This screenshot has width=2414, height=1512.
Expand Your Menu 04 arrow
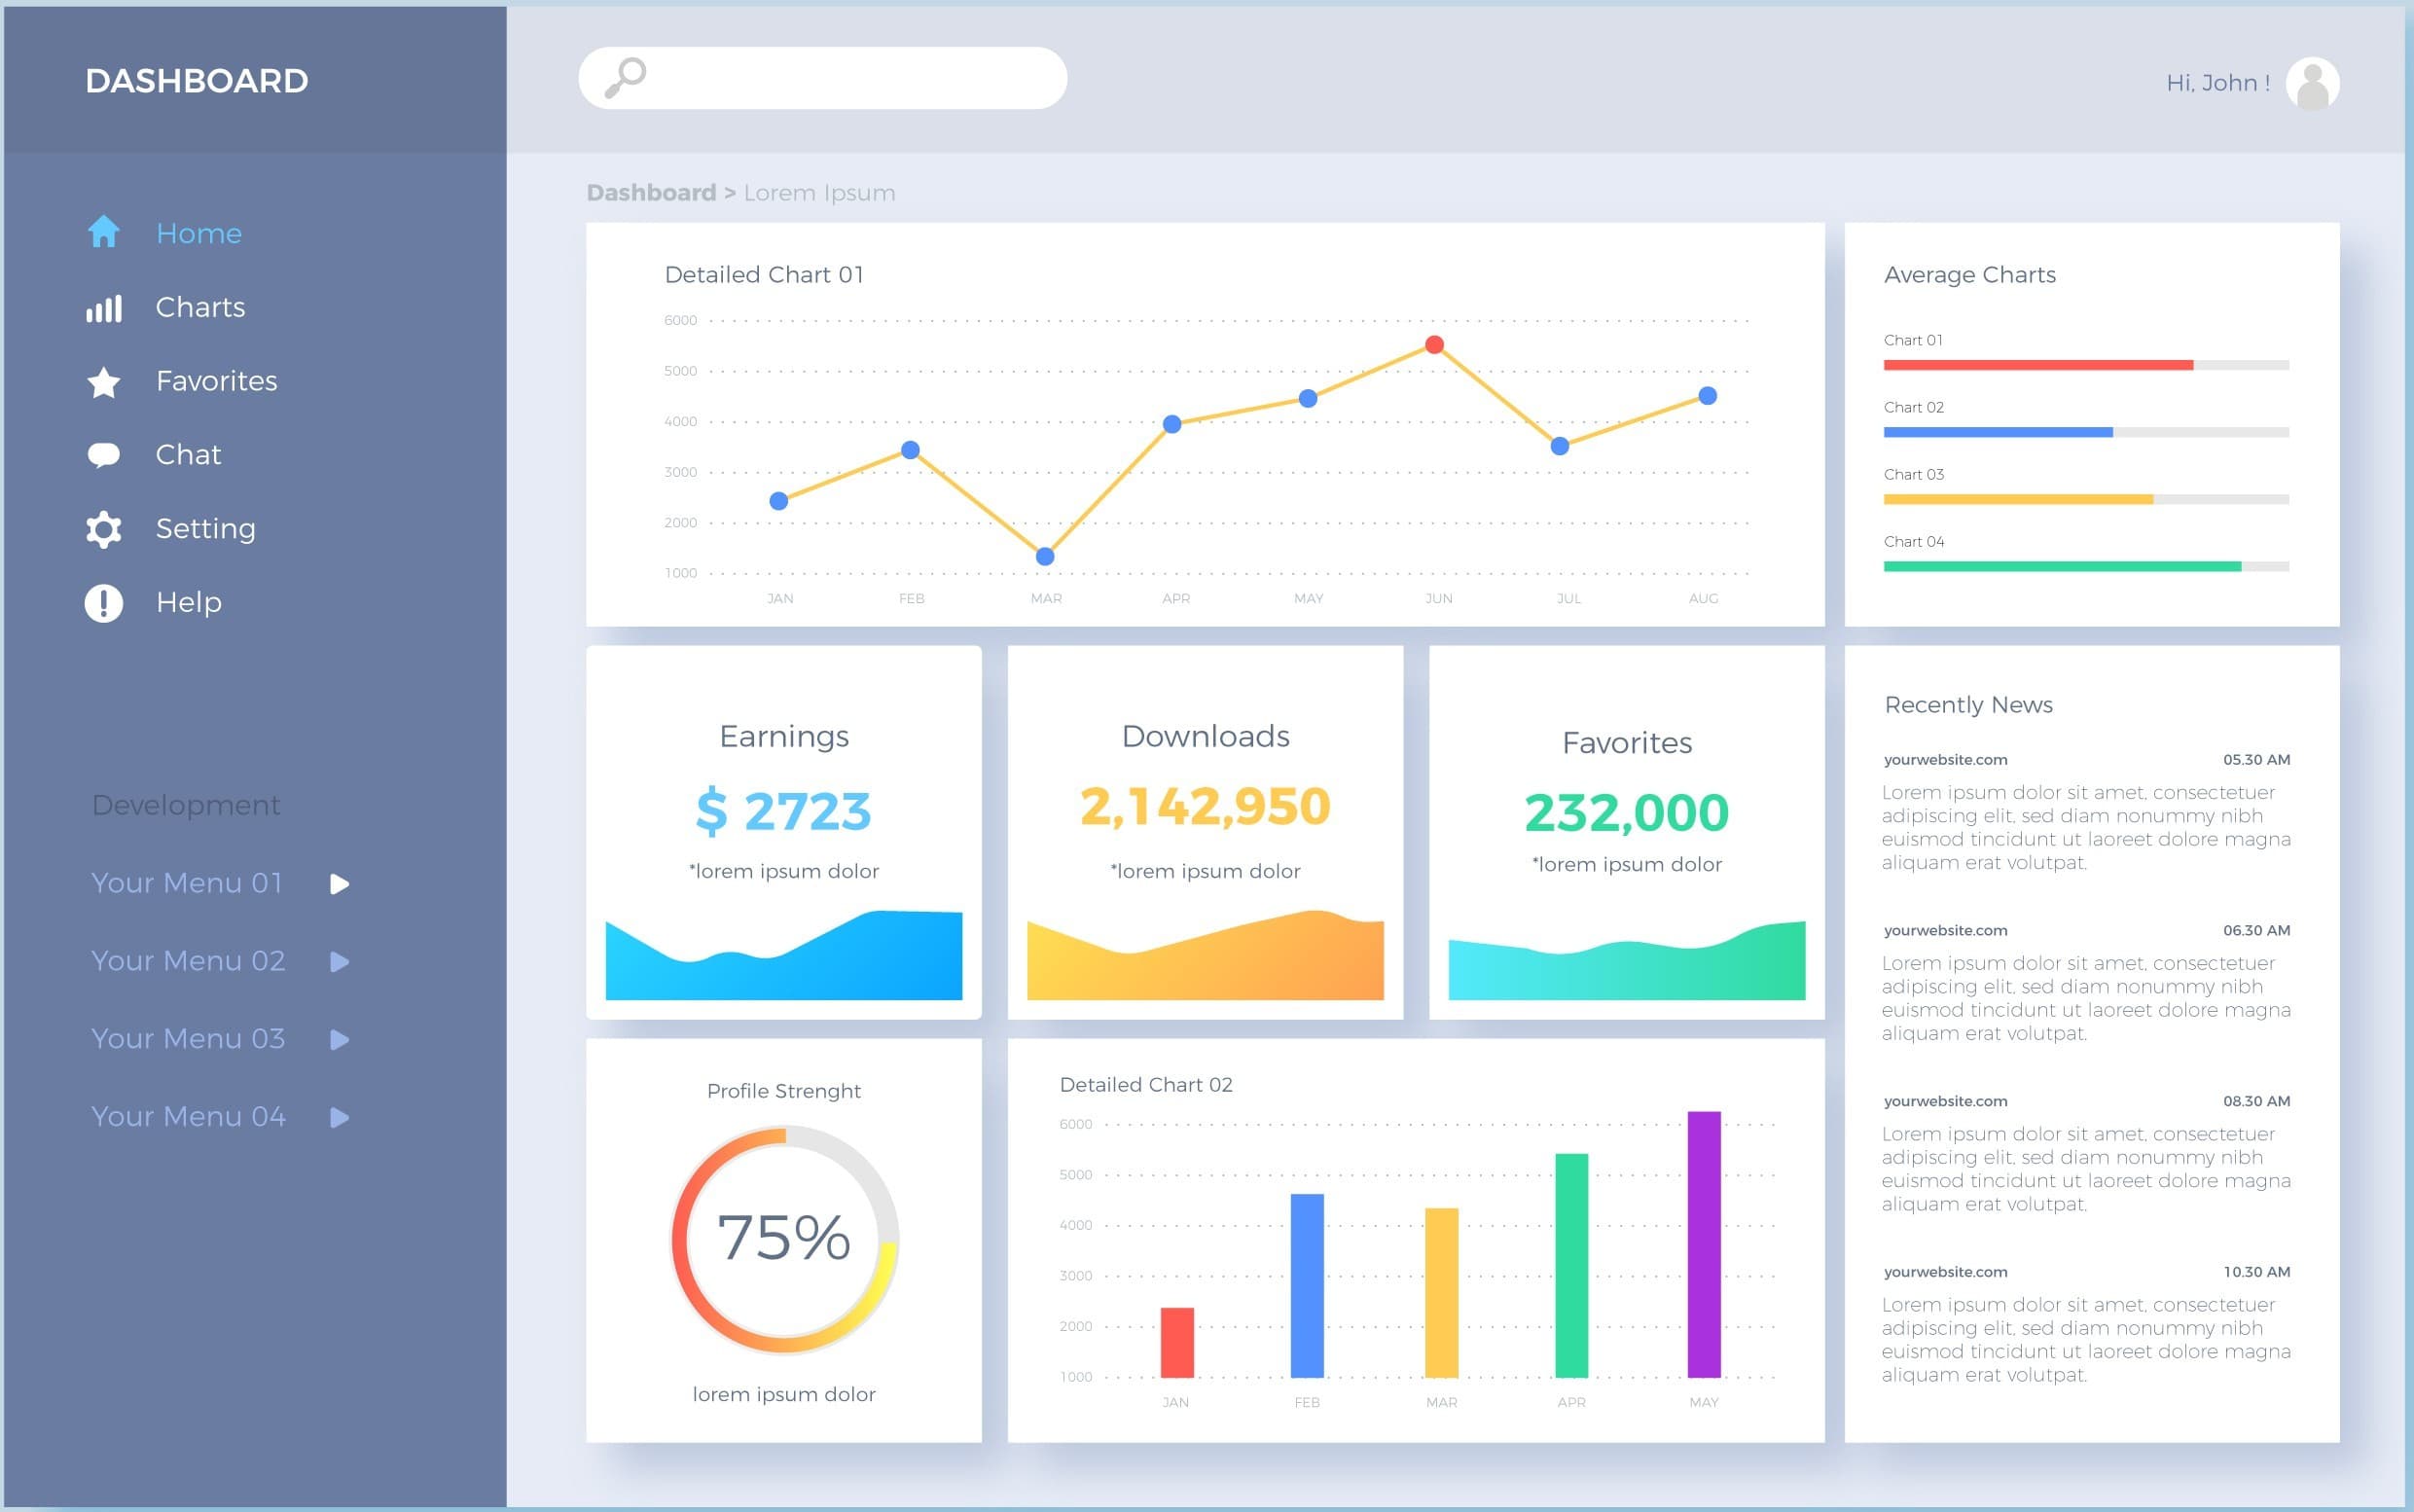[340, 1117]
